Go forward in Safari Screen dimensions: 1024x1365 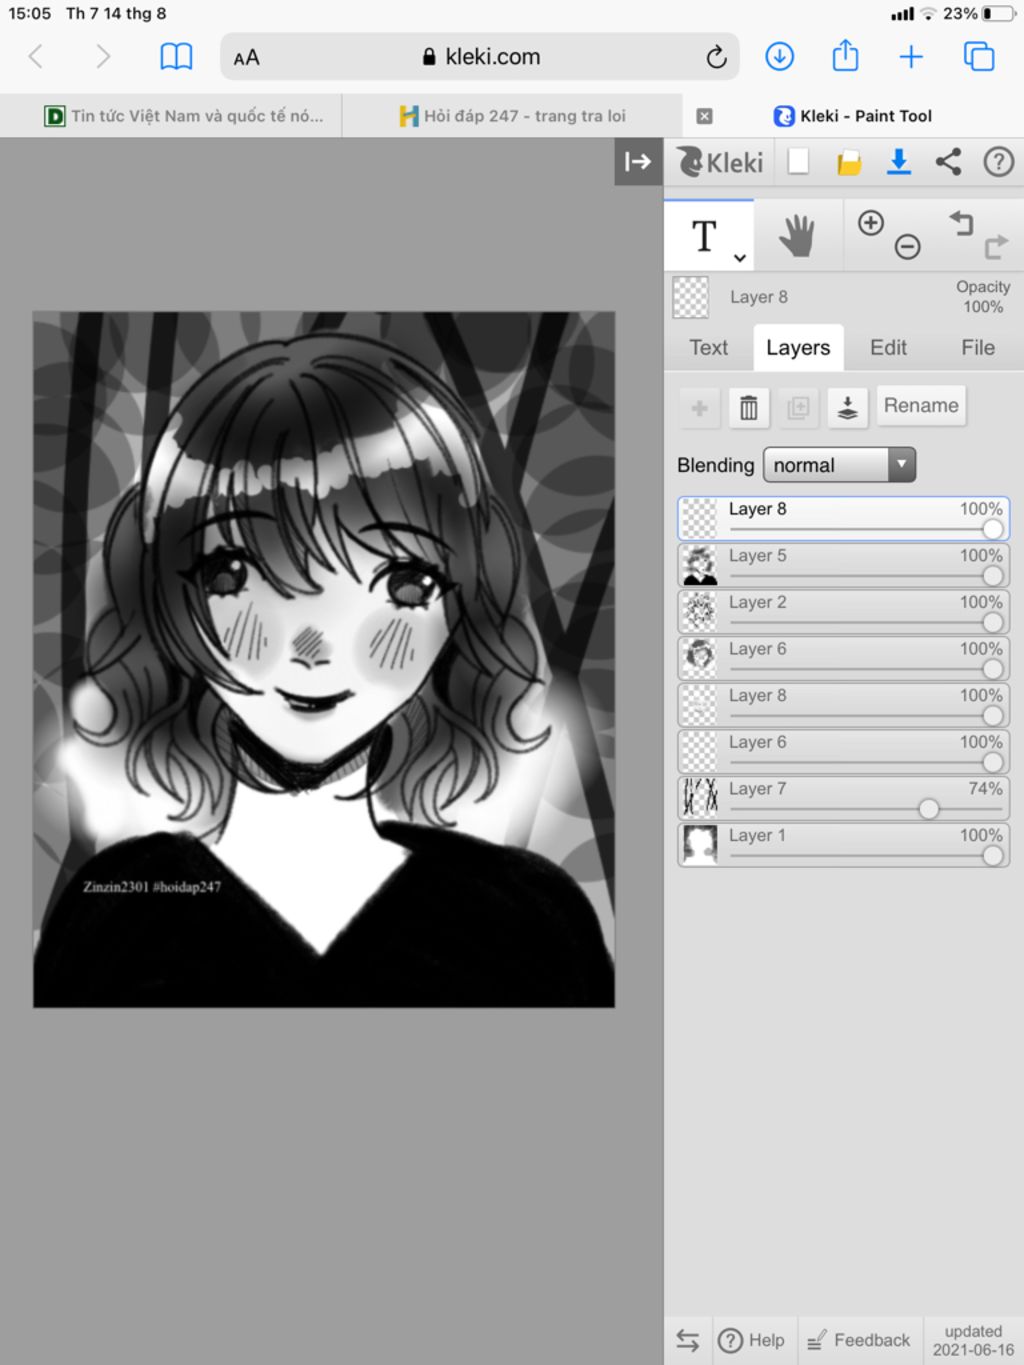[102, 56]
